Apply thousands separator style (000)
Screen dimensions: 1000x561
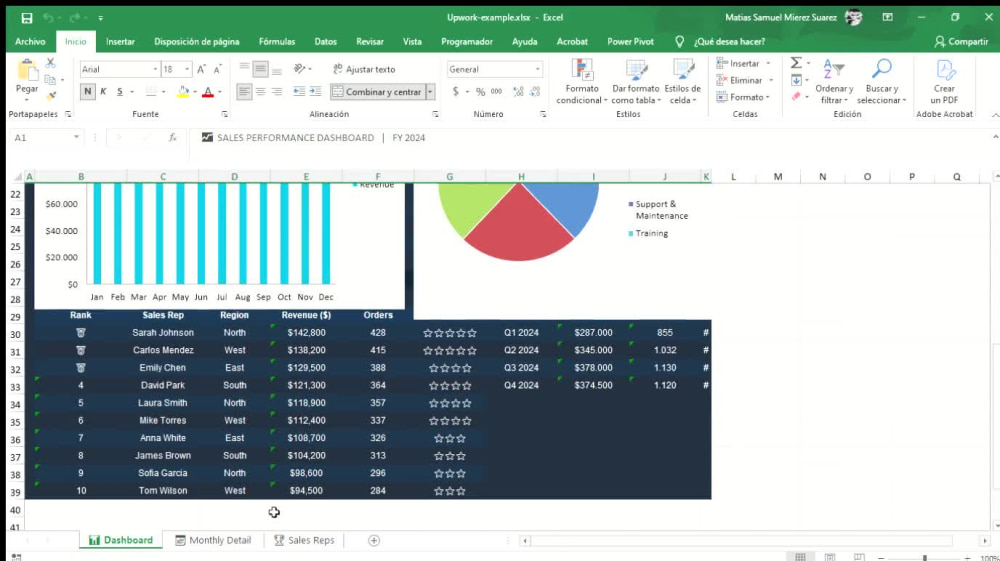point(496,92)
